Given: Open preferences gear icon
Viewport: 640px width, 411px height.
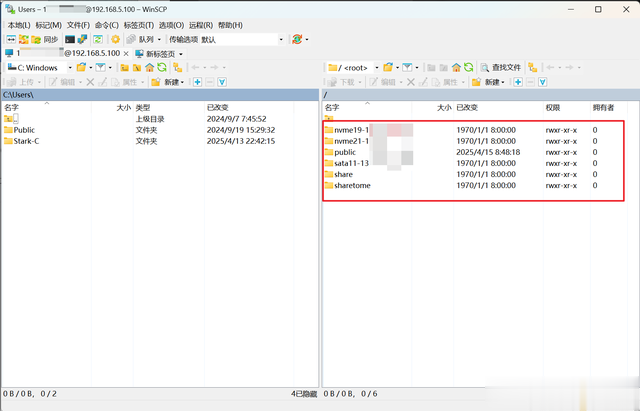Looking at the screenshot, I should (x=116, y=40).
